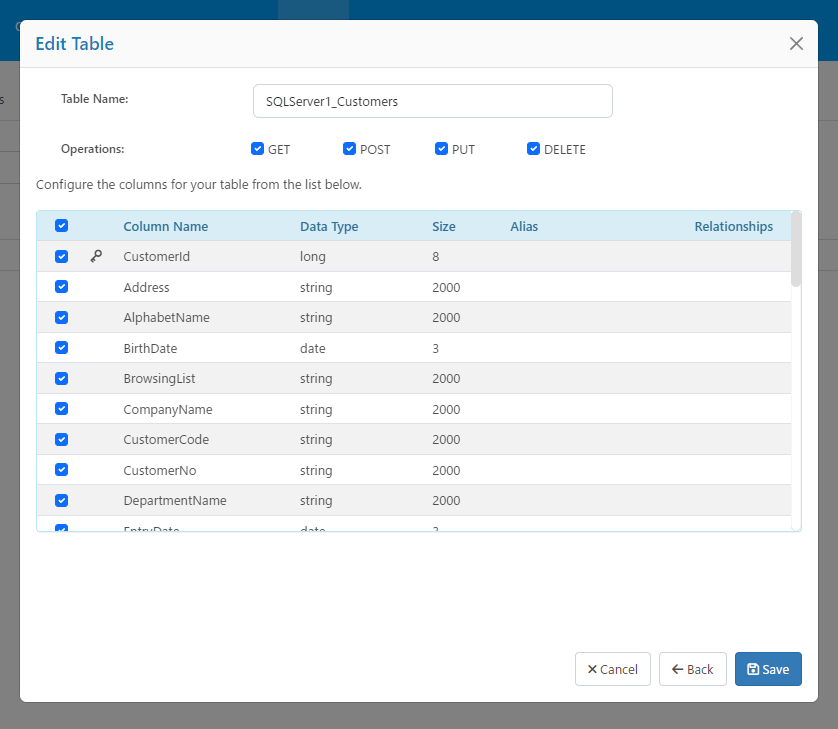Deselect the Address column checkbox

[61, 287]
